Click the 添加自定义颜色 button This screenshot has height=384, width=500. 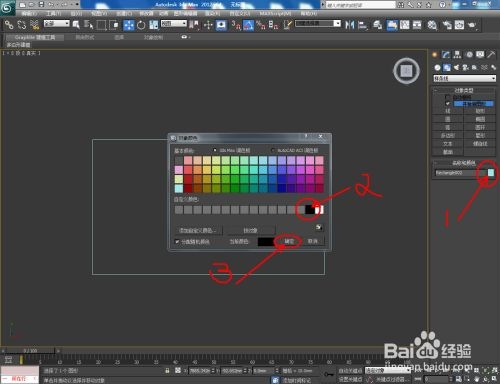(x=198, y=230)
